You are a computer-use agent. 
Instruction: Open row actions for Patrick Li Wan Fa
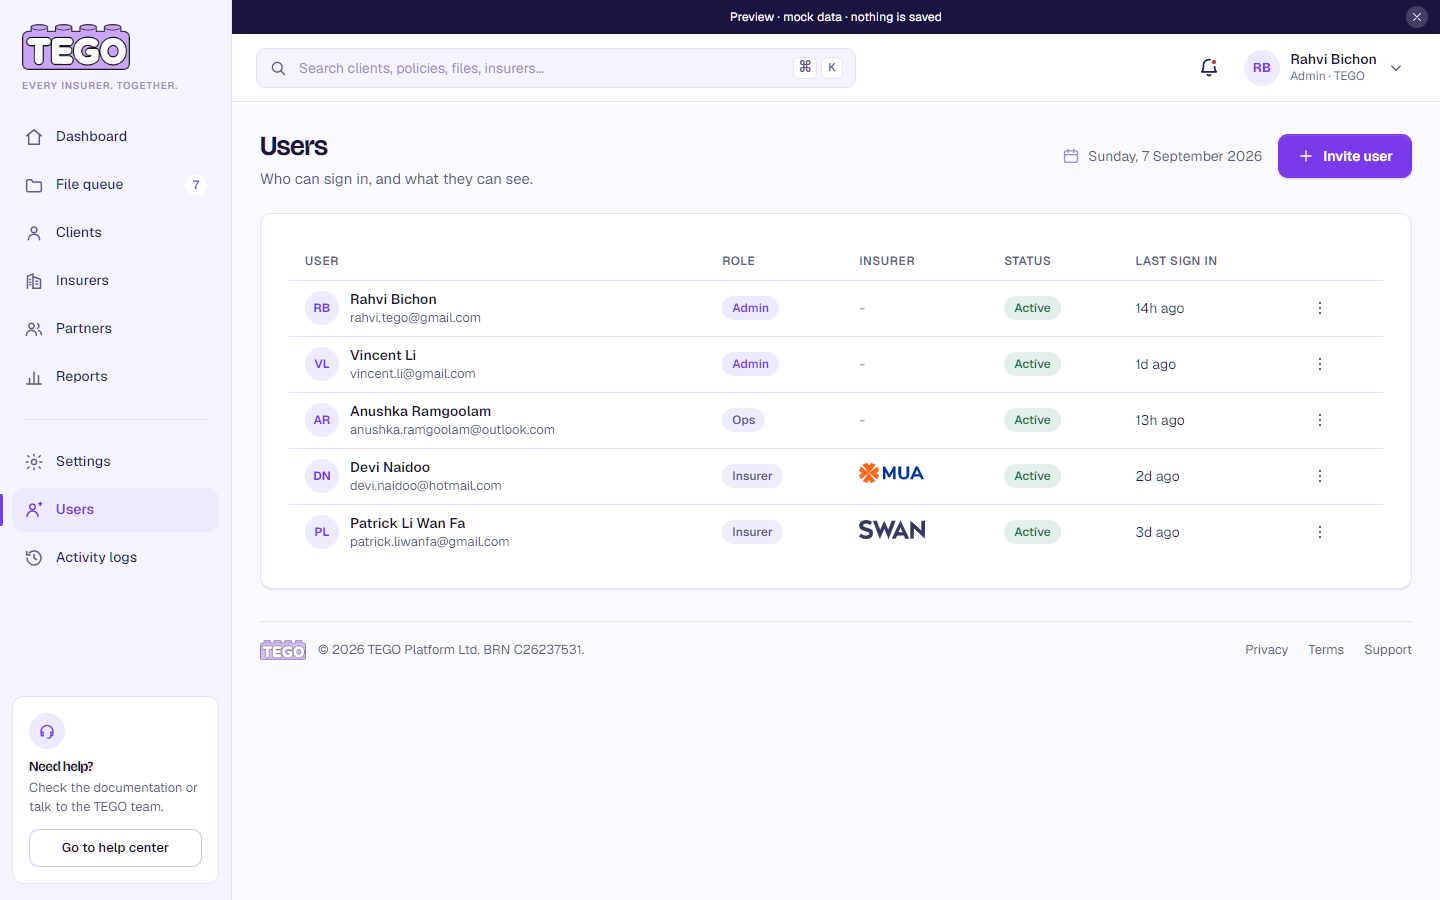[1320, 532]
